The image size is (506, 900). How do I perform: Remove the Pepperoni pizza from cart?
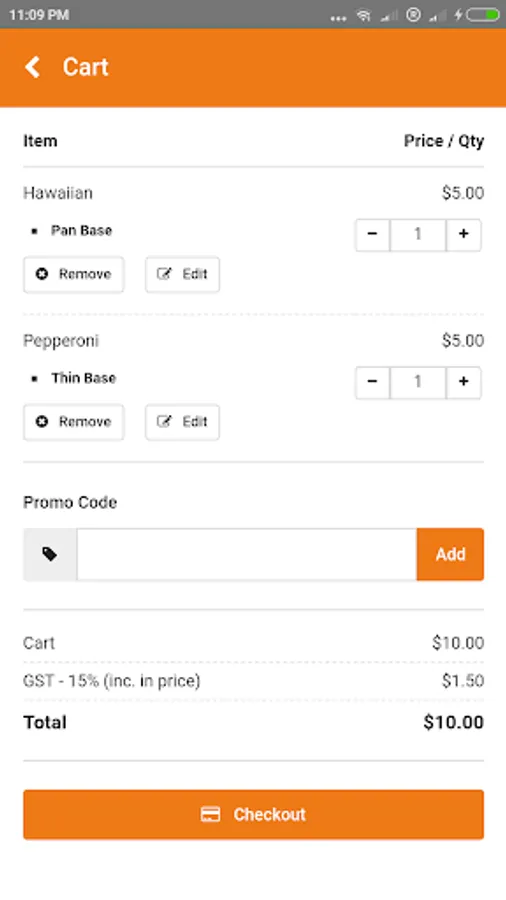pos(73,422)
